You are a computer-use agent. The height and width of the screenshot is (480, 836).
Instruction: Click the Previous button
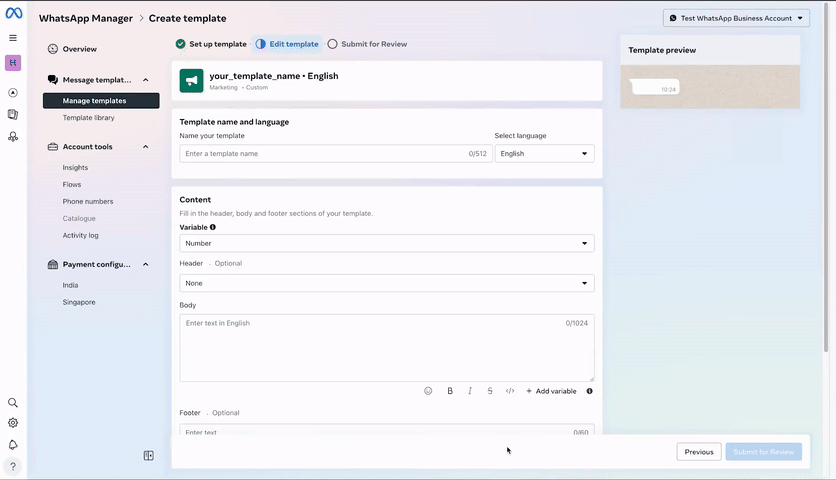tap(699, 452)
